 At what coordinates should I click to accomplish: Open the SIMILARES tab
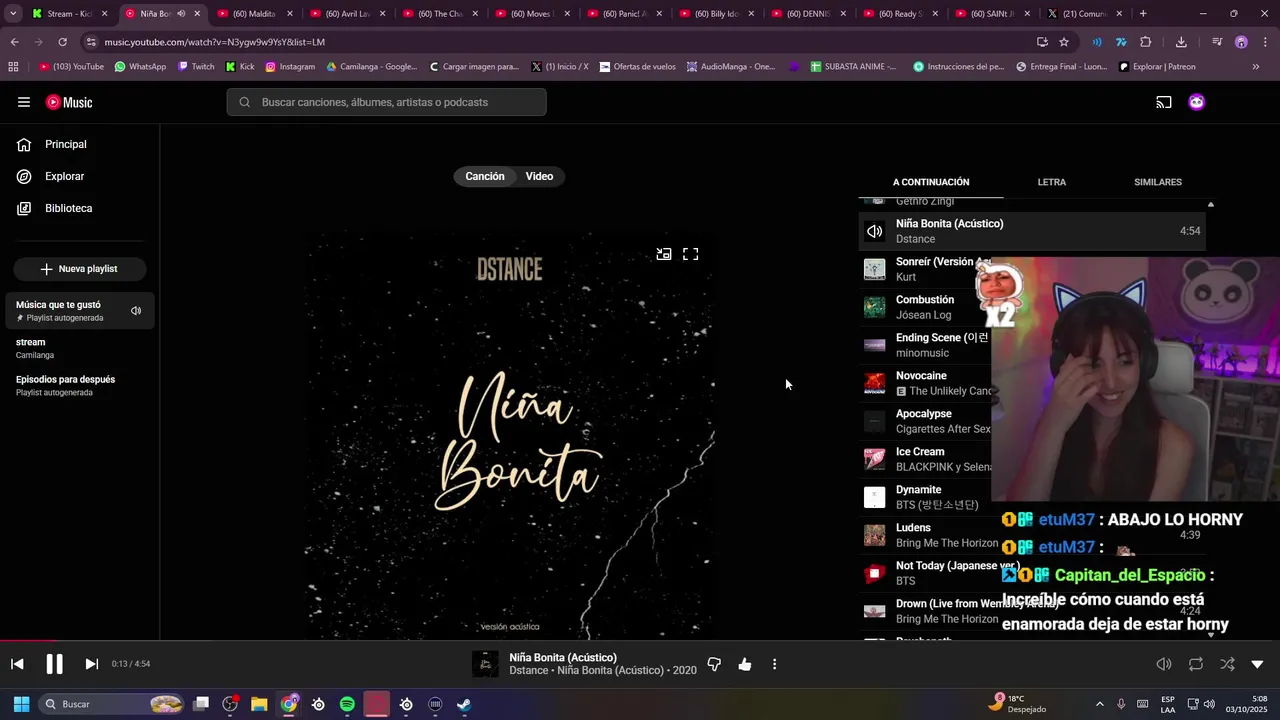(1158, 182)
